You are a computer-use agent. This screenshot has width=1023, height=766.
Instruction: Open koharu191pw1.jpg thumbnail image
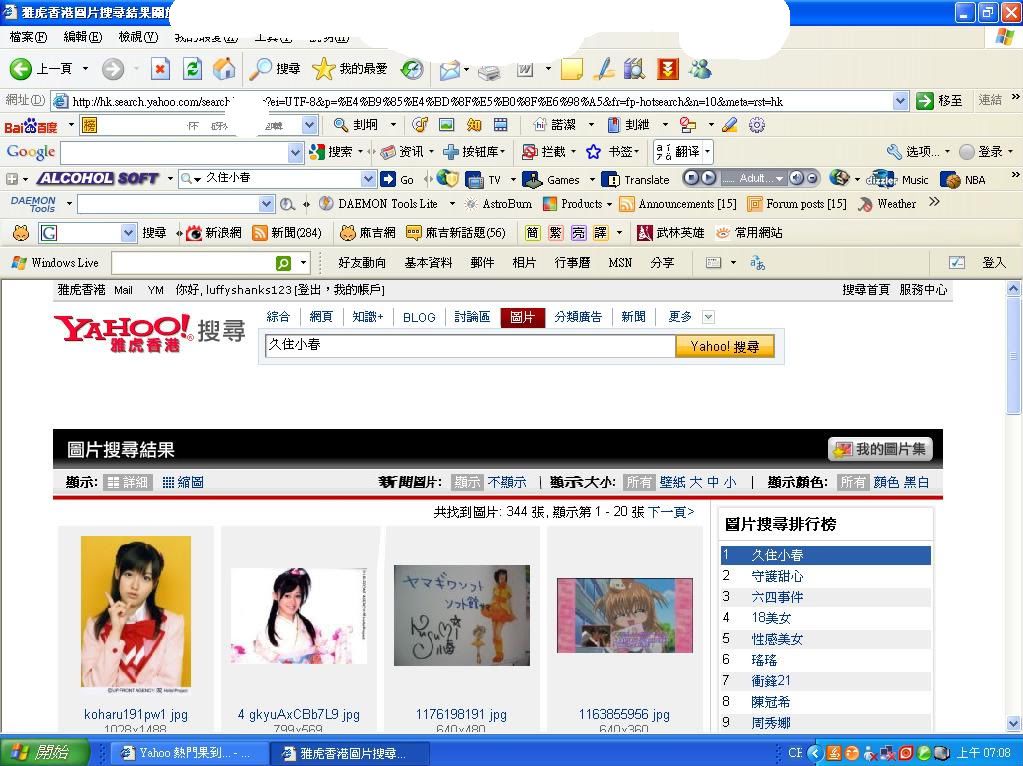(136, 613)
